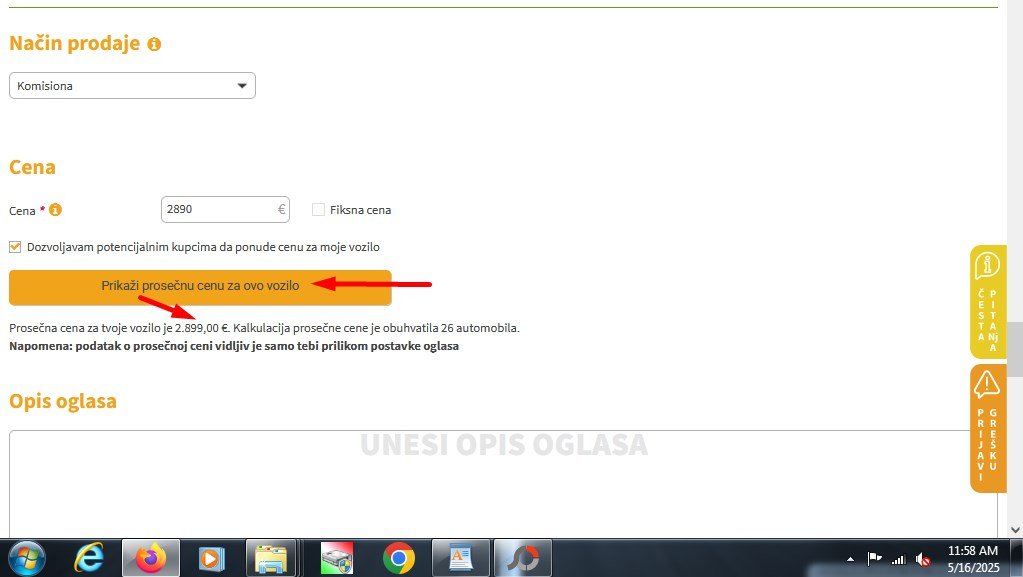Click the Opis oglasa heading
Image resolution: width=1023 pixels, height=577 pixels.
pos(63,401)
